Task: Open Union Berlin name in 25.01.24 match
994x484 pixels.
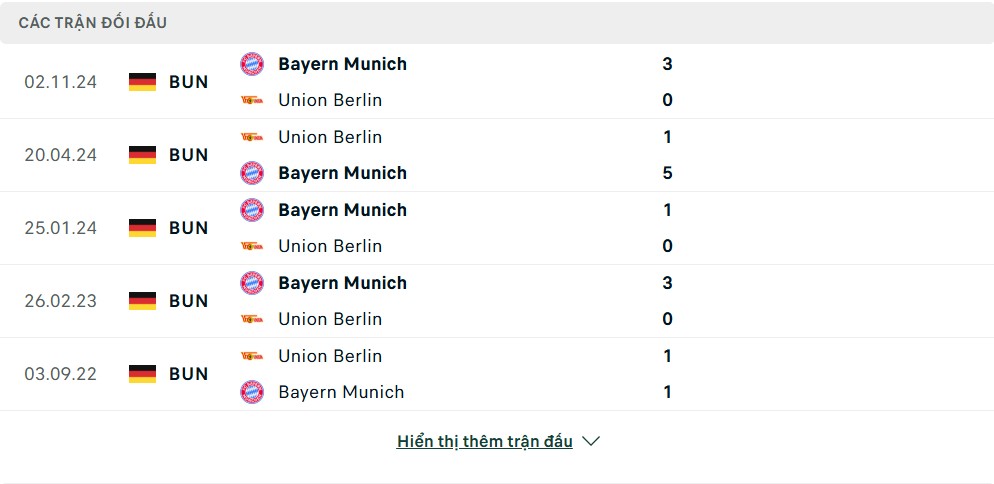Action: 330,246
